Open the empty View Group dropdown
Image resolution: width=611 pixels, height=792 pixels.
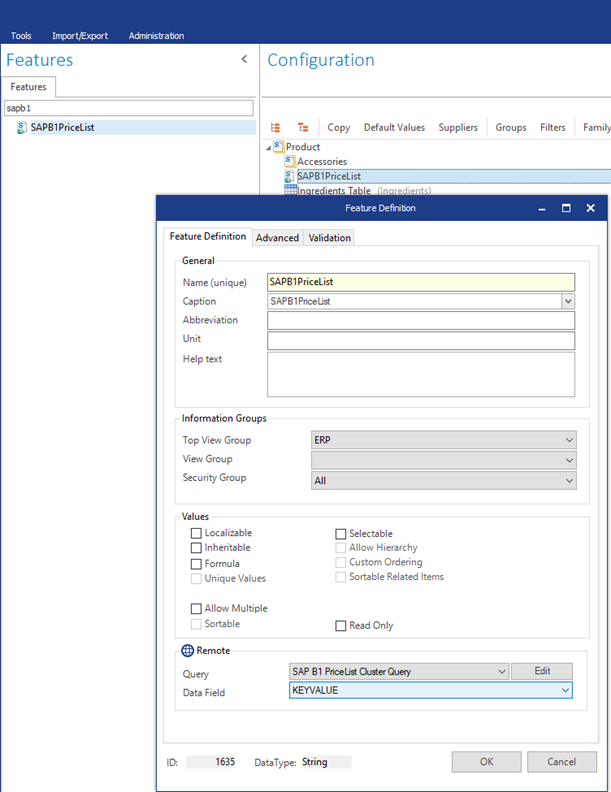(443, 460)
